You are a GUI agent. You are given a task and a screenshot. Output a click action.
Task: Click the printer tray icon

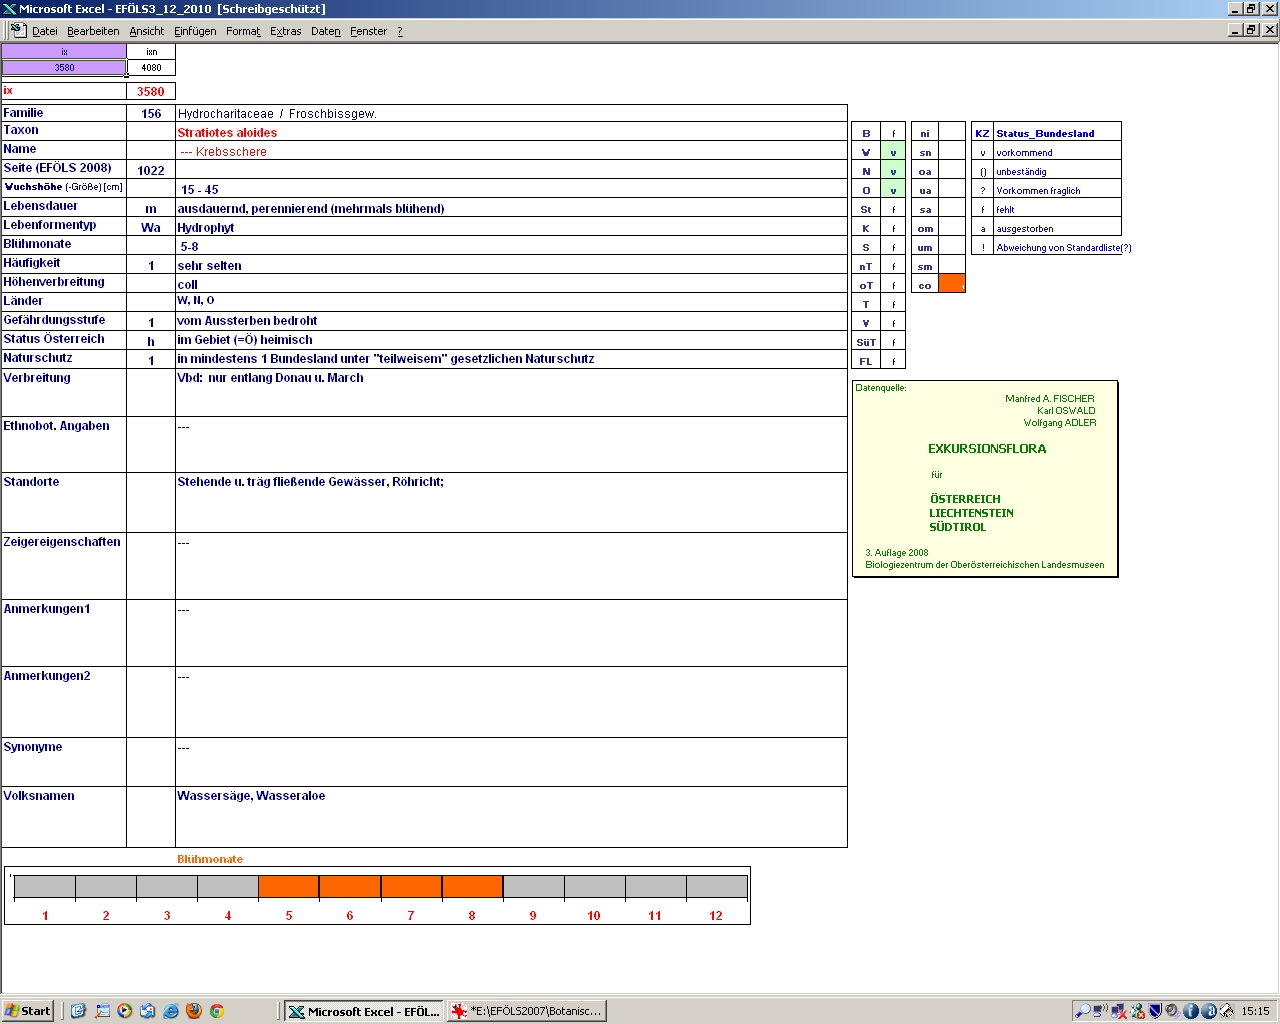tap(1227, 1011)
